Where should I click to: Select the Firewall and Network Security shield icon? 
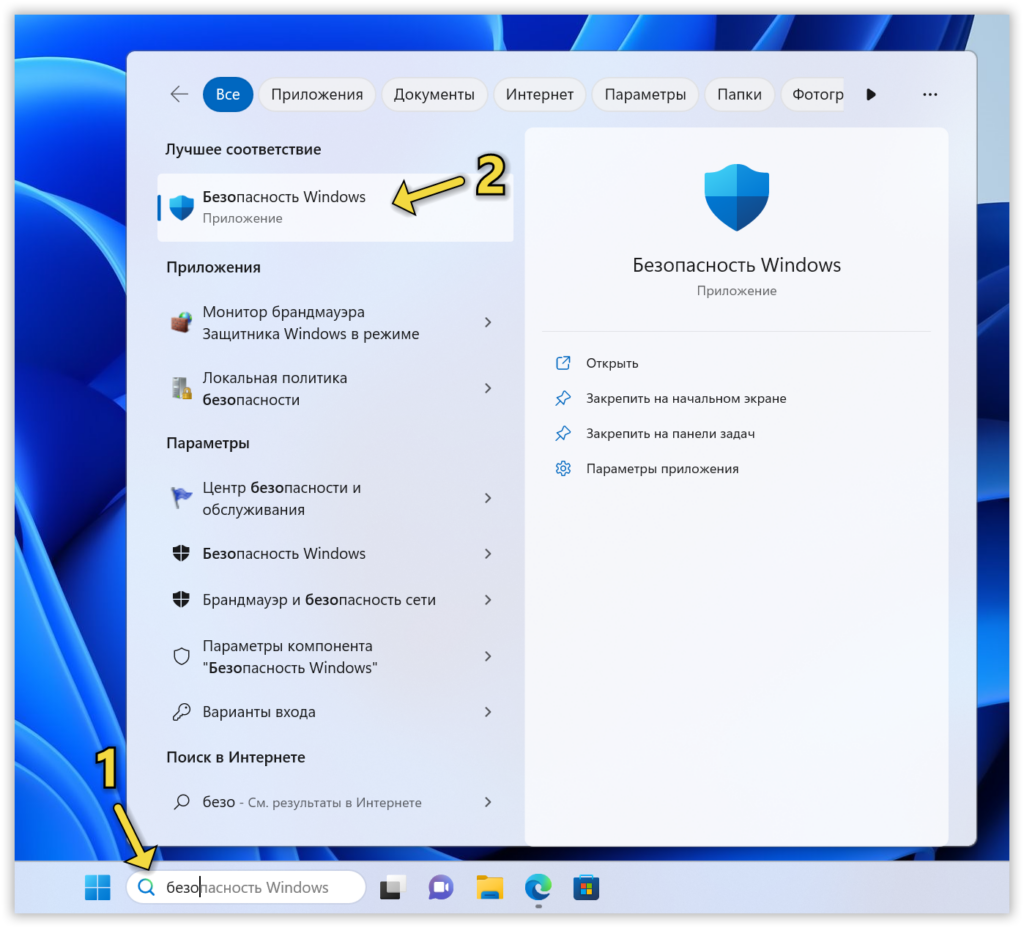[181, 599]
